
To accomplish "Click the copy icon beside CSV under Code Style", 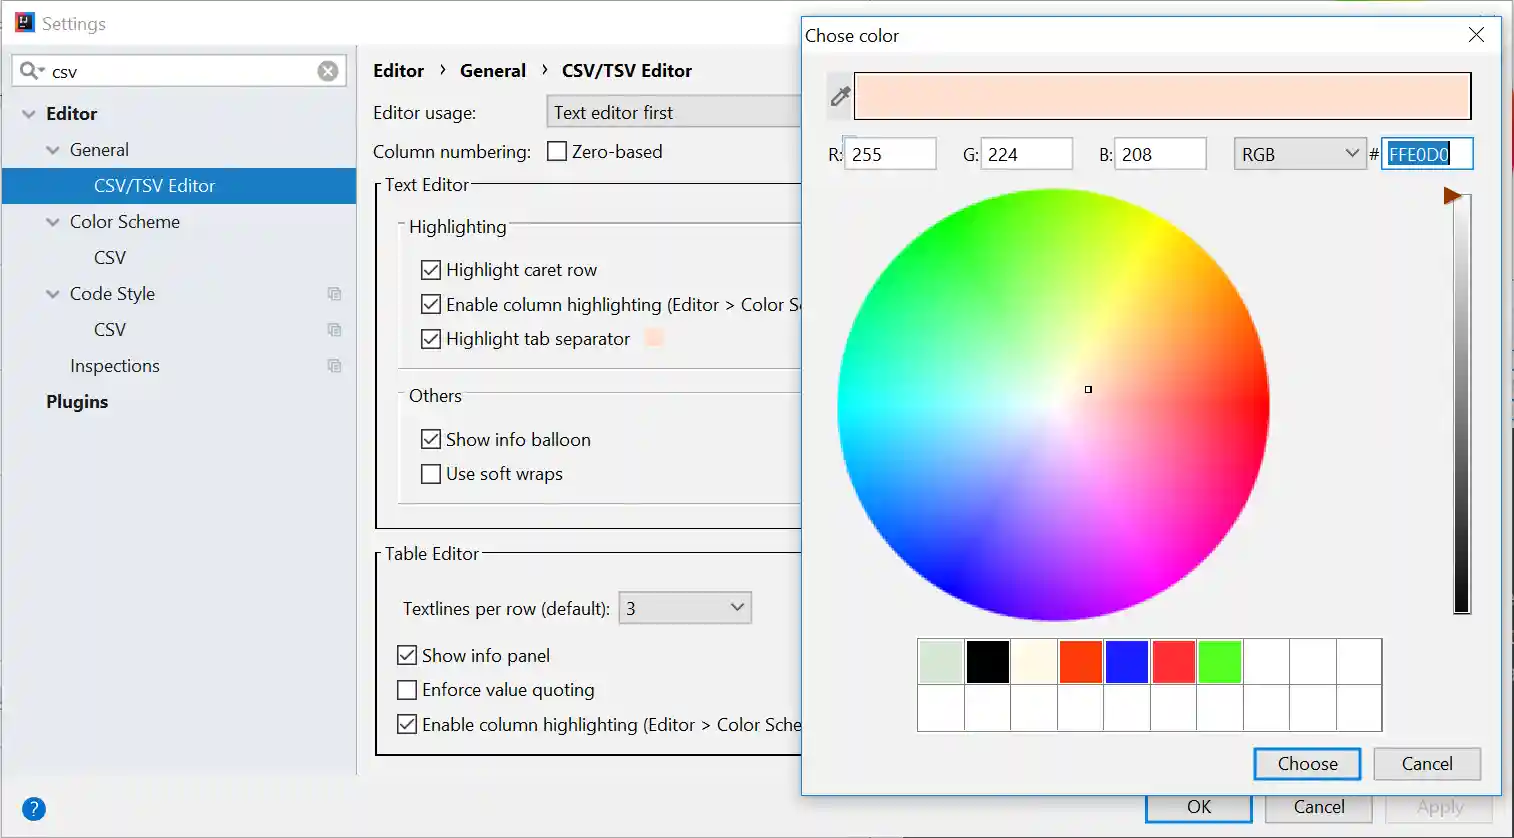I will tap(334, 329).
